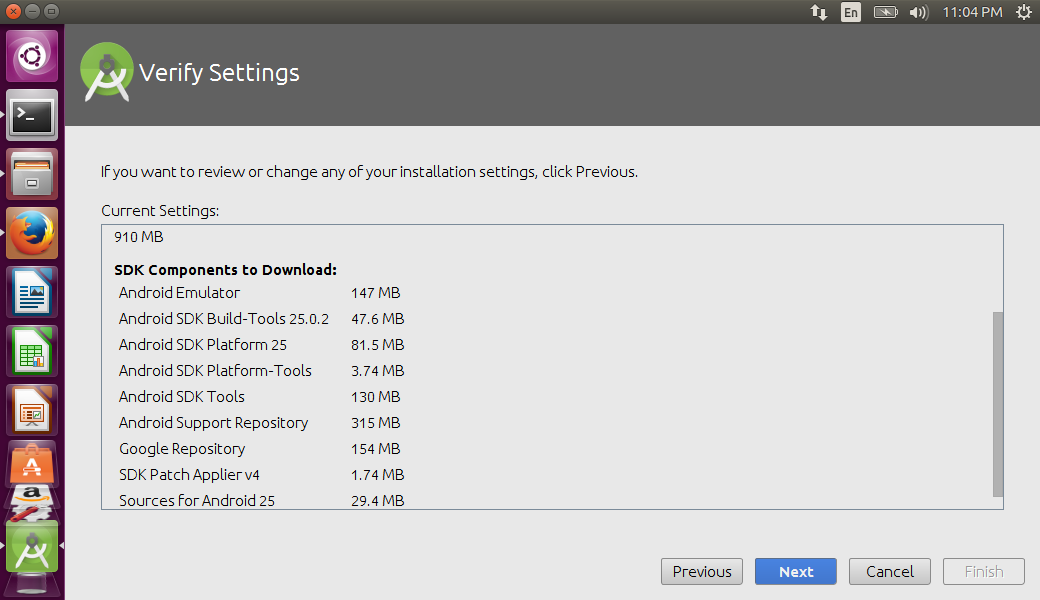Screen dimensions: 1040x600
Task: Click the settings list scrollbar thumb
Action: 998,404
